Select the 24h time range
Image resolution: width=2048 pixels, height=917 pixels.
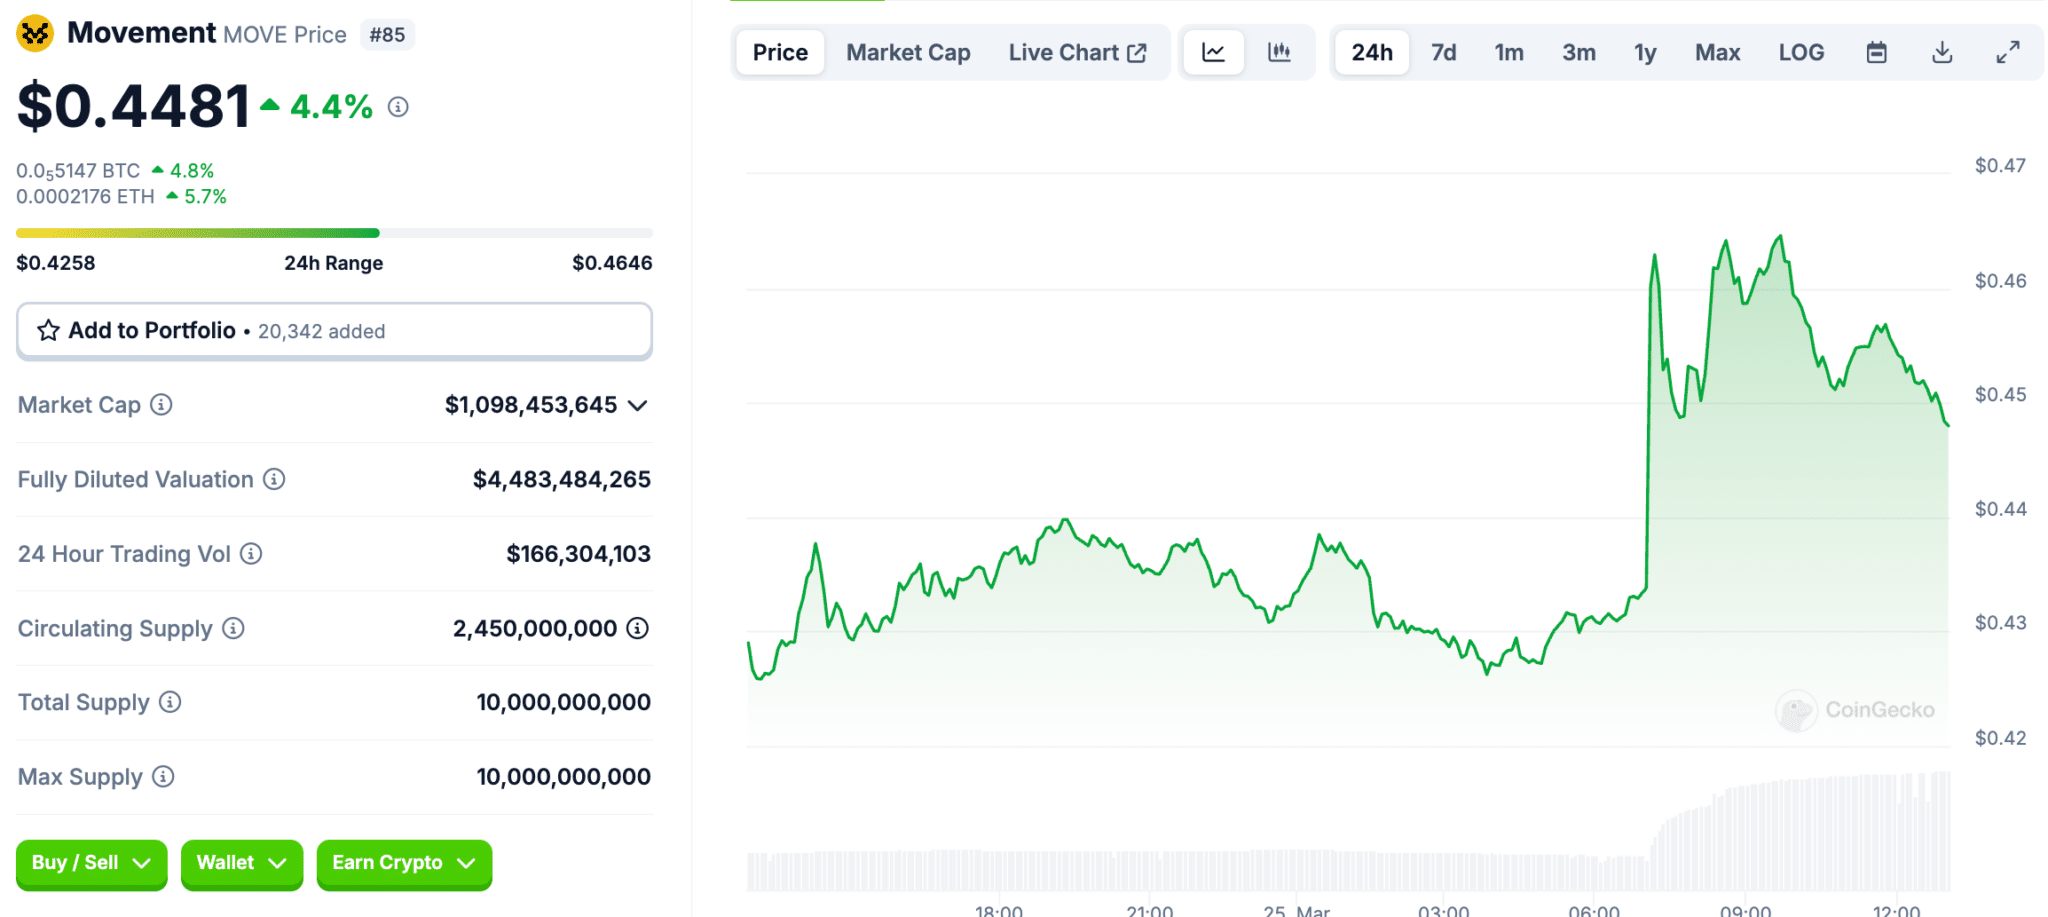(x=1372, y=52)
